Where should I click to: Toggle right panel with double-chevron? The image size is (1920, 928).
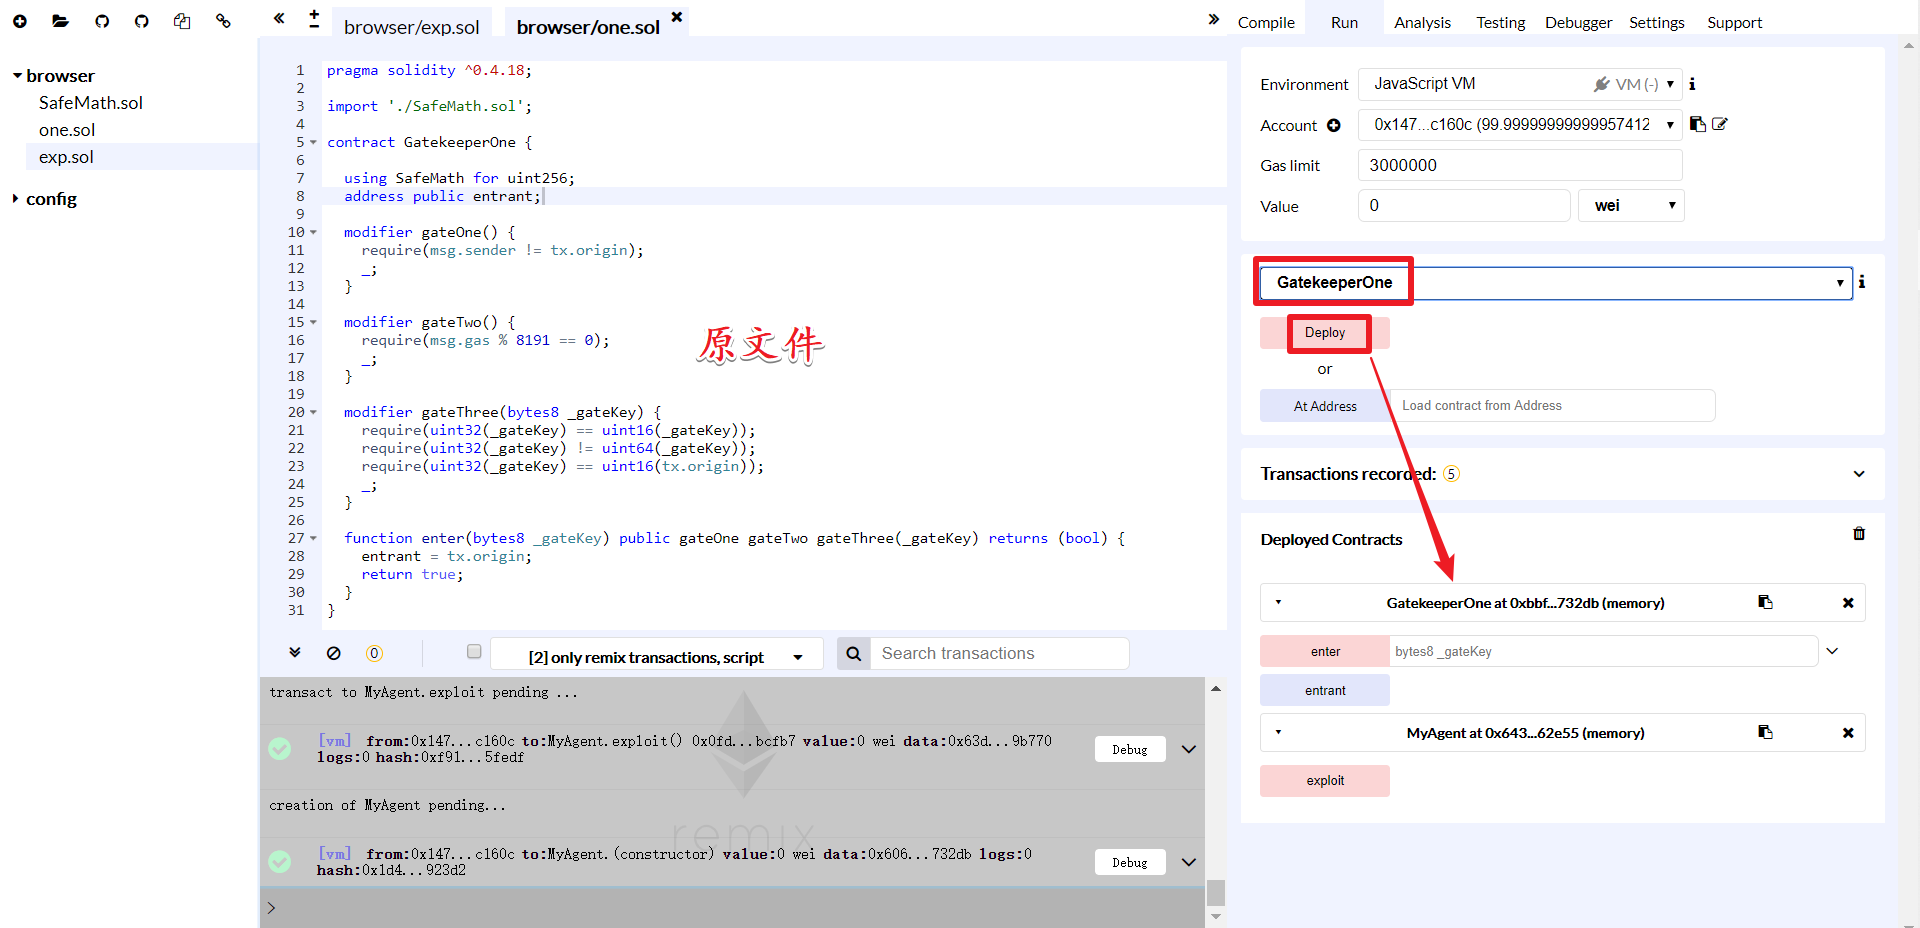click(x=1213, y=19)
